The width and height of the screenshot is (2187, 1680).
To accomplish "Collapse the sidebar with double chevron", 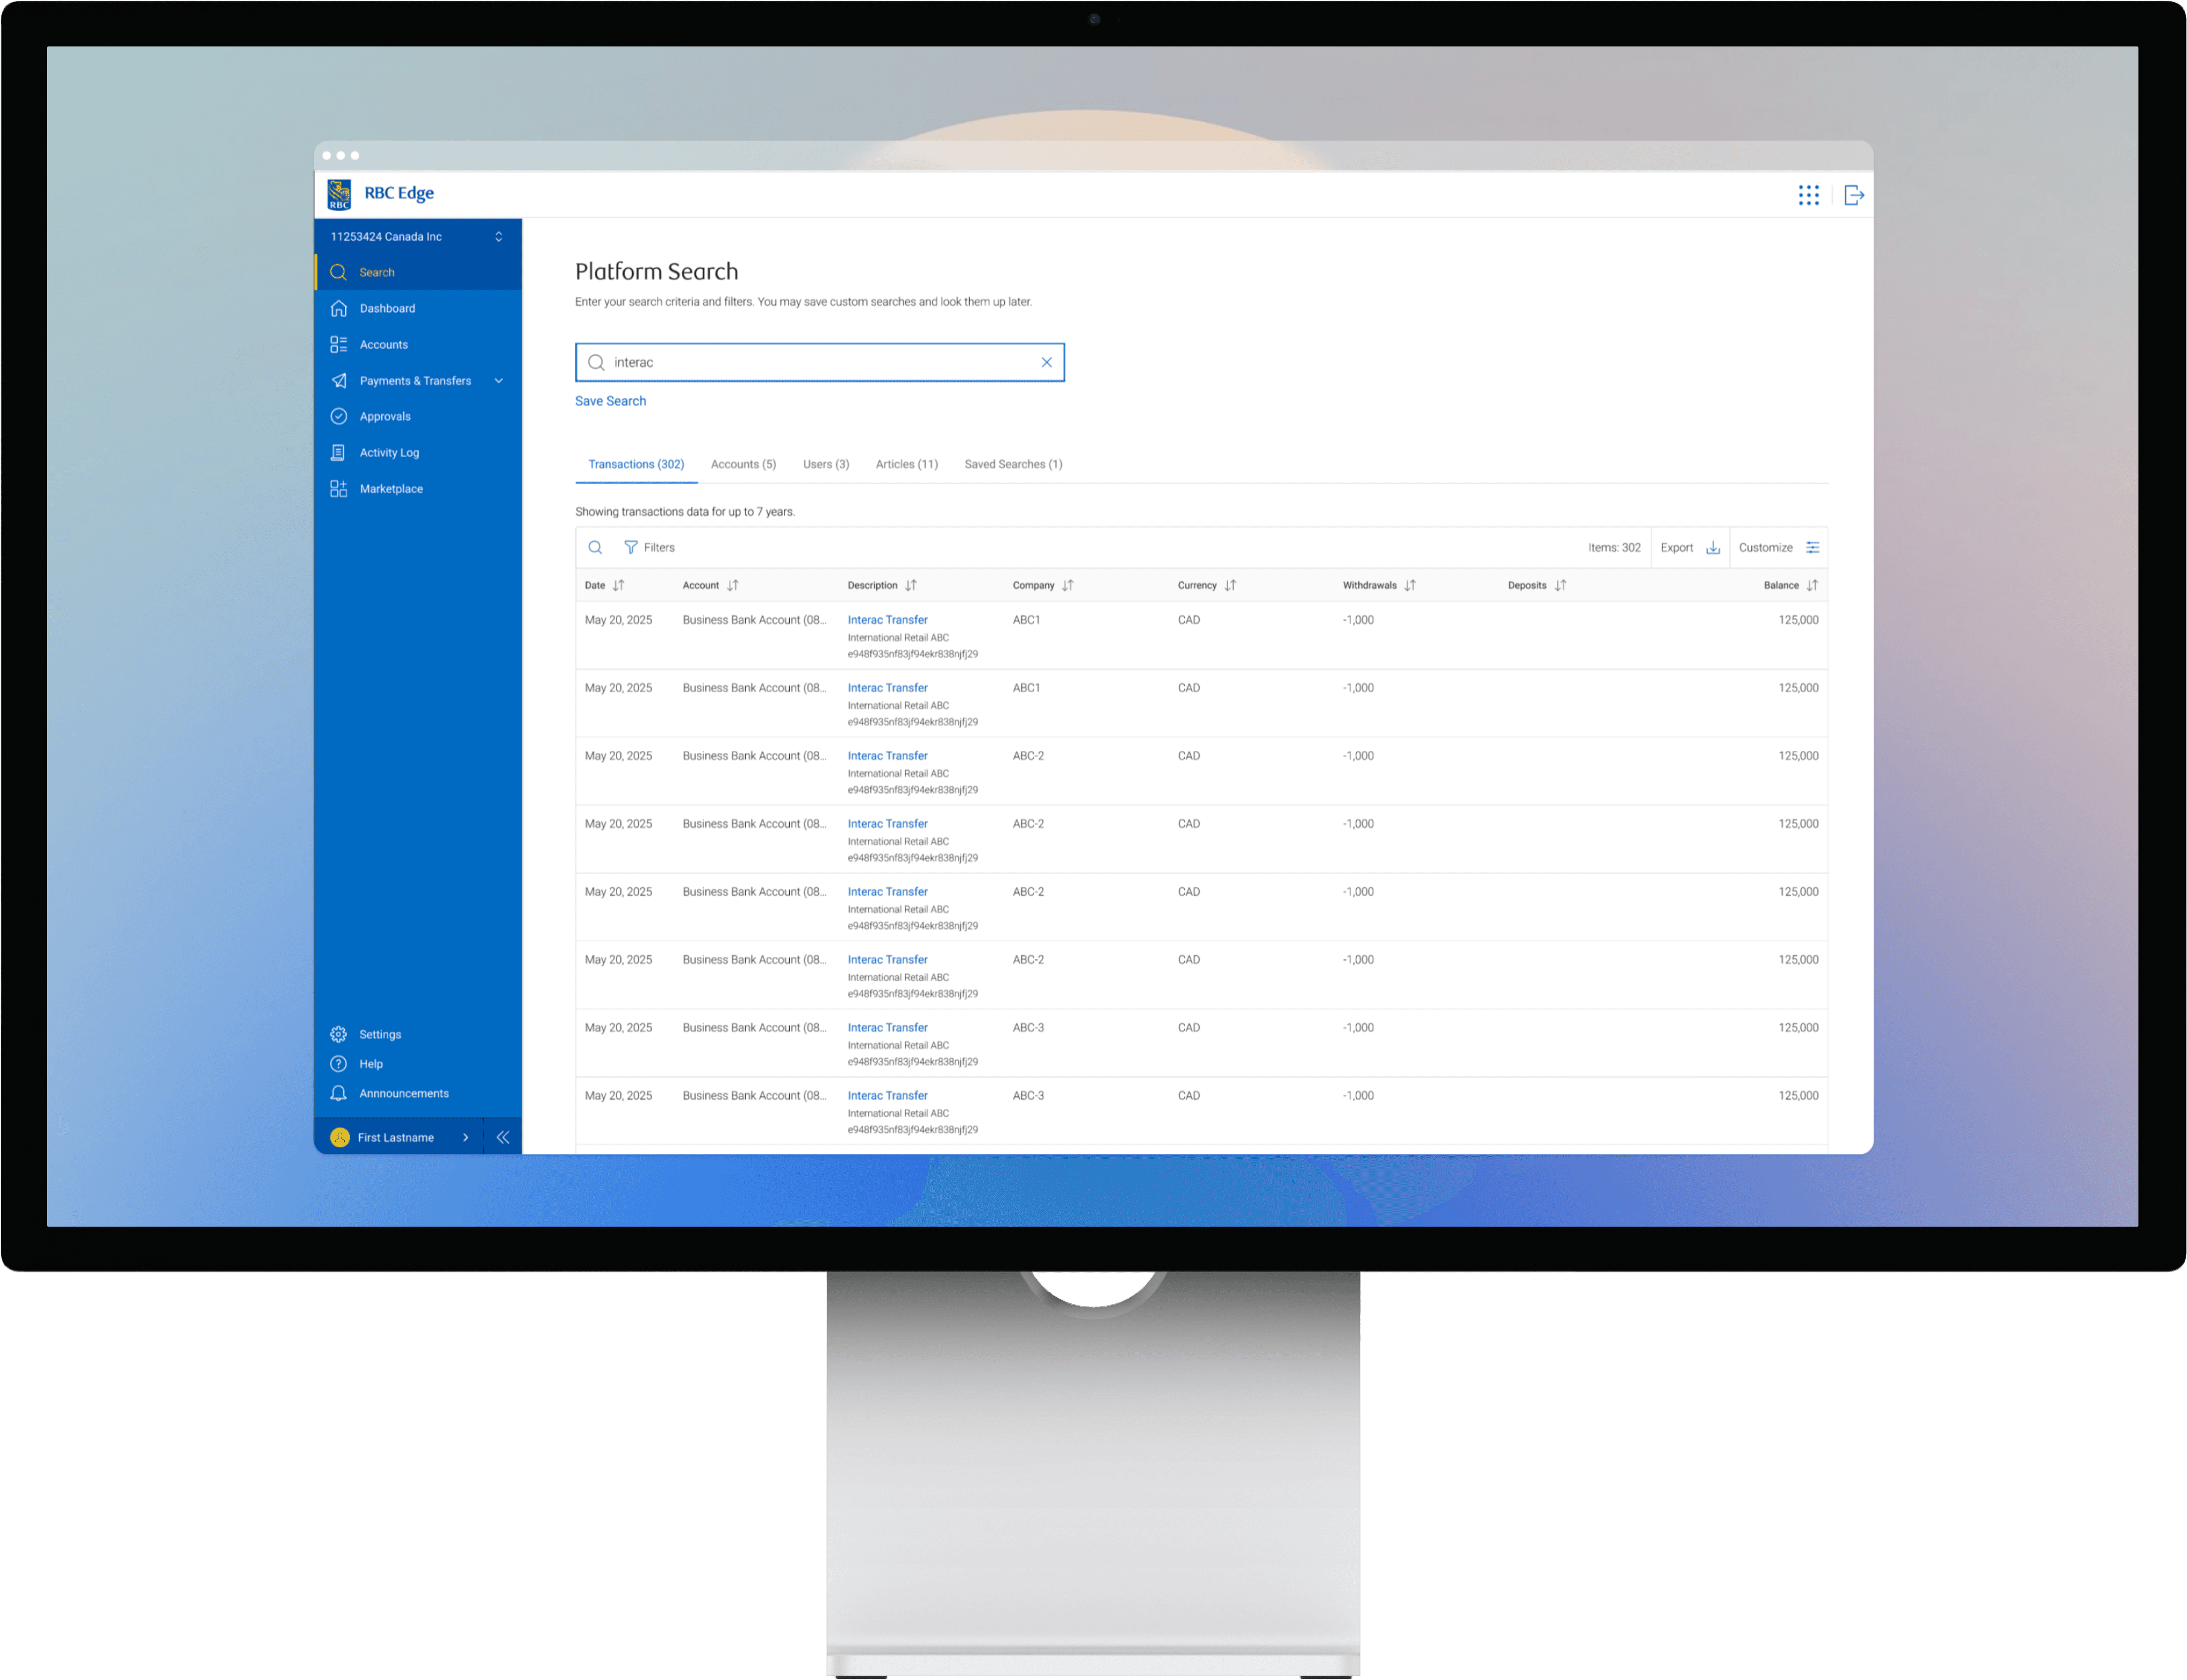I will (503, 1137).
